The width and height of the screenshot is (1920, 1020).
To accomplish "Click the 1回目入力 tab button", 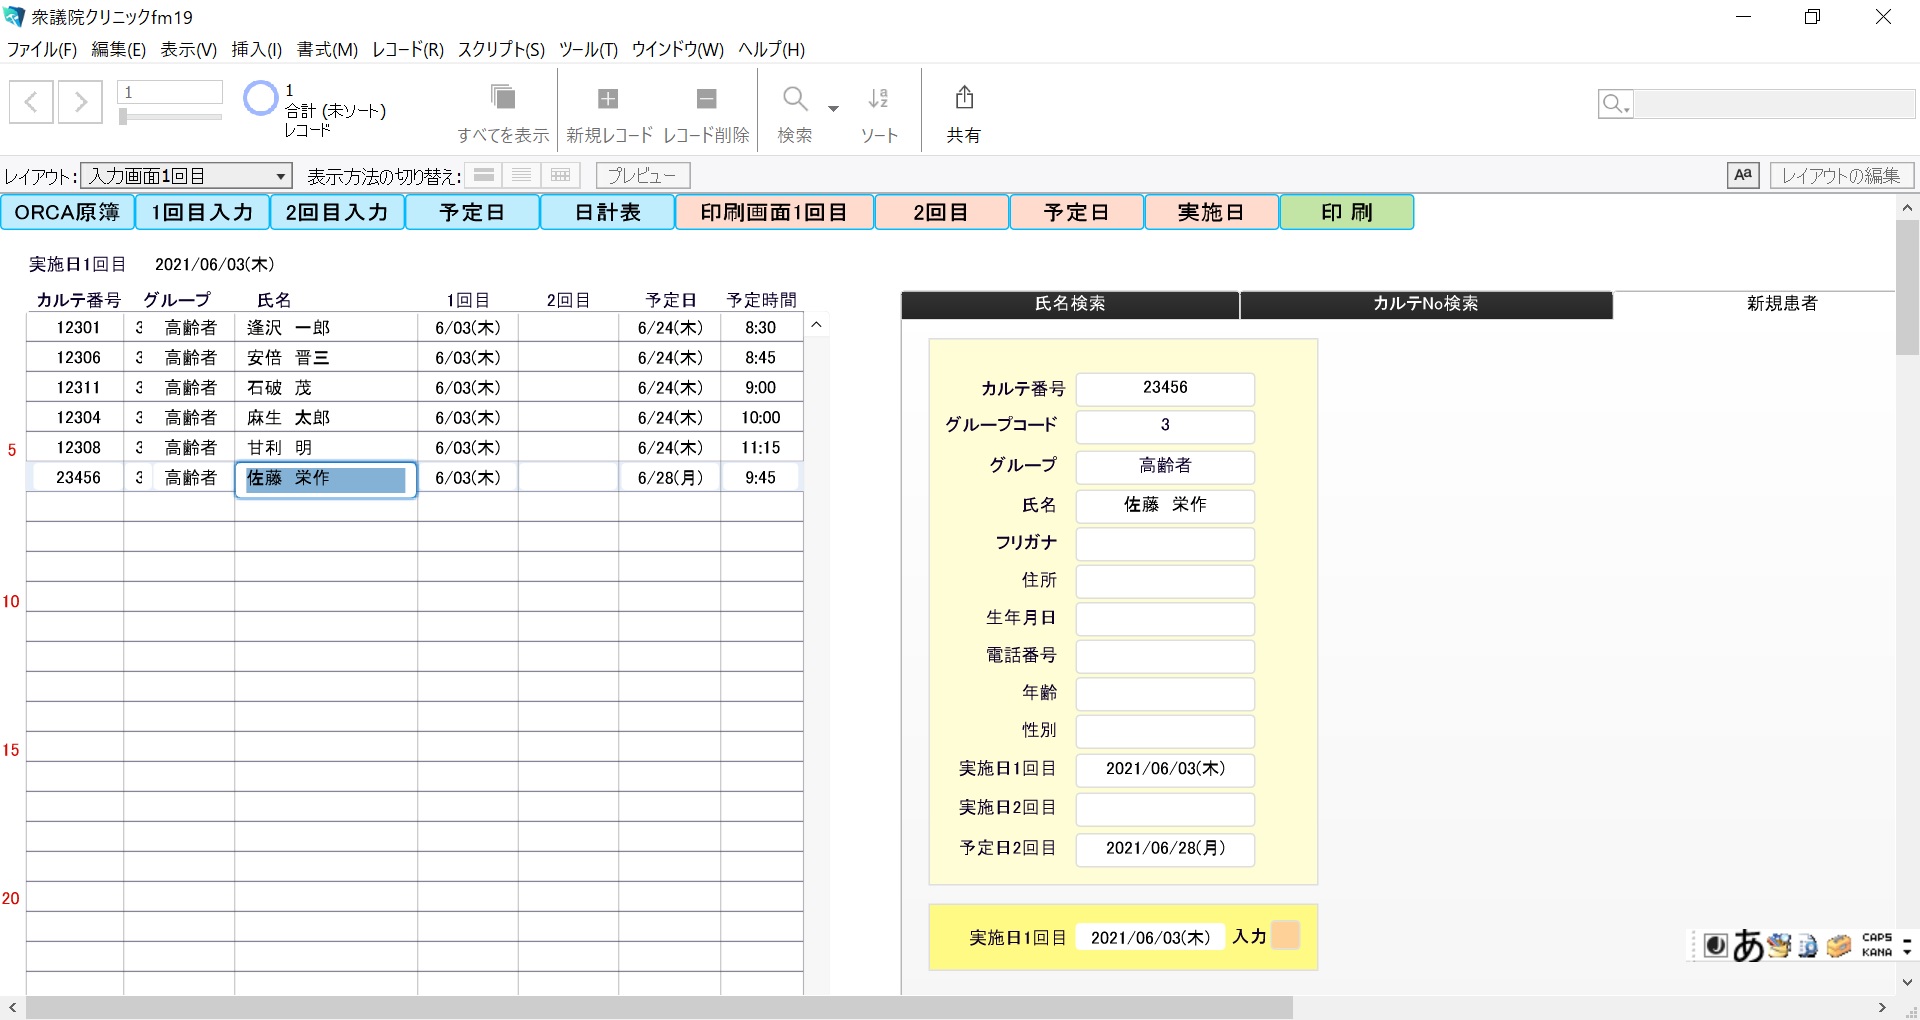I will click(202, 212).
